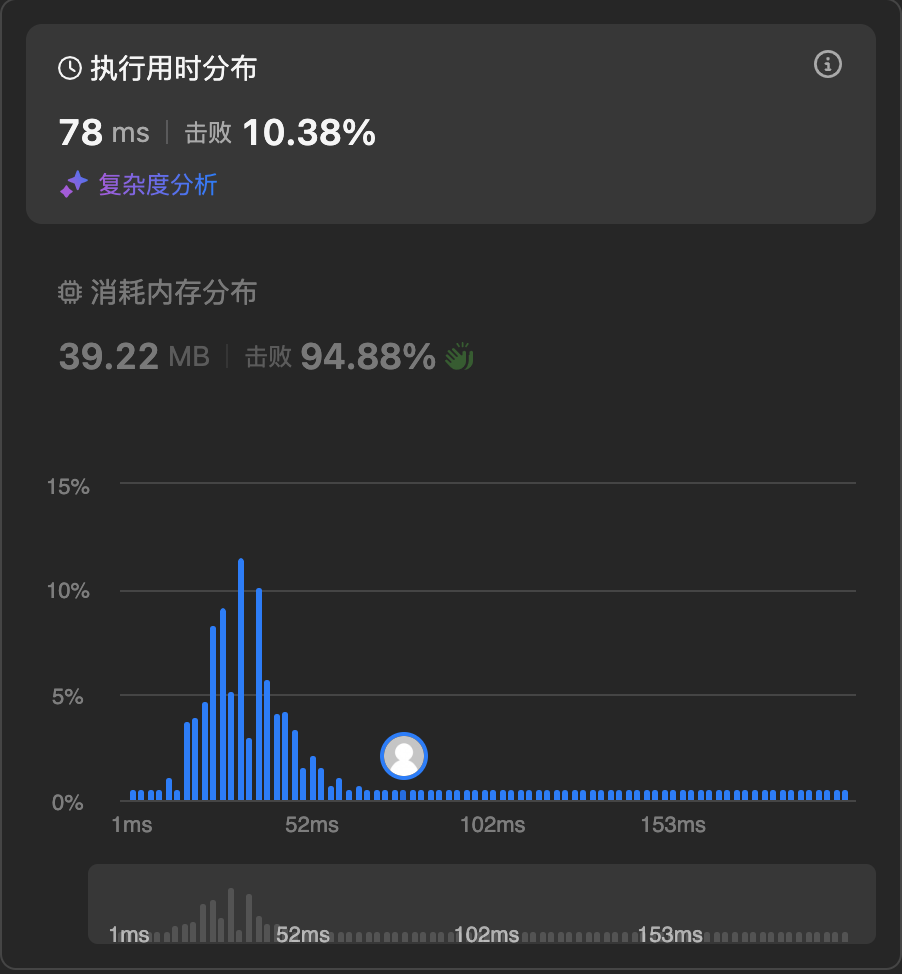Click the chip icon beside 消耗内存分布
The height and width of the screenshot is (974, 902).
[70, 292]
